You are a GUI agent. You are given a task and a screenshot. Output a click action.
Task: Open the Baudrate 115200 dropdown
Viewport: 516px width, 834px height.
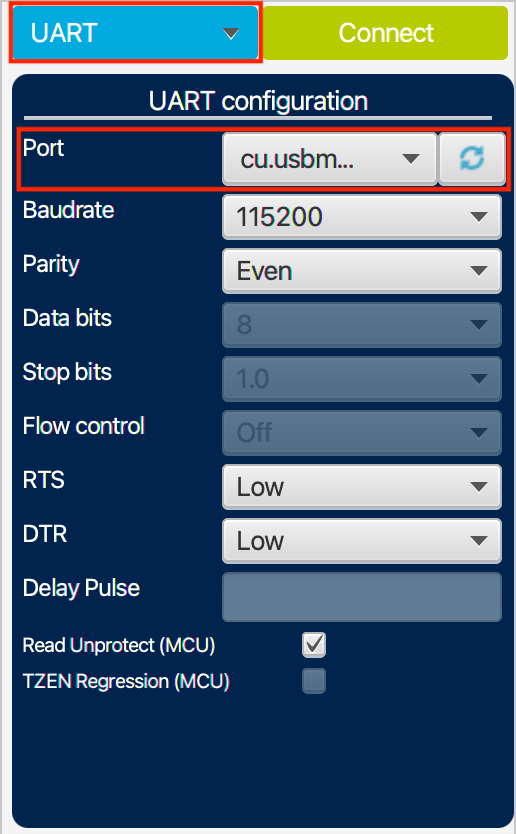tap(362, 216)
